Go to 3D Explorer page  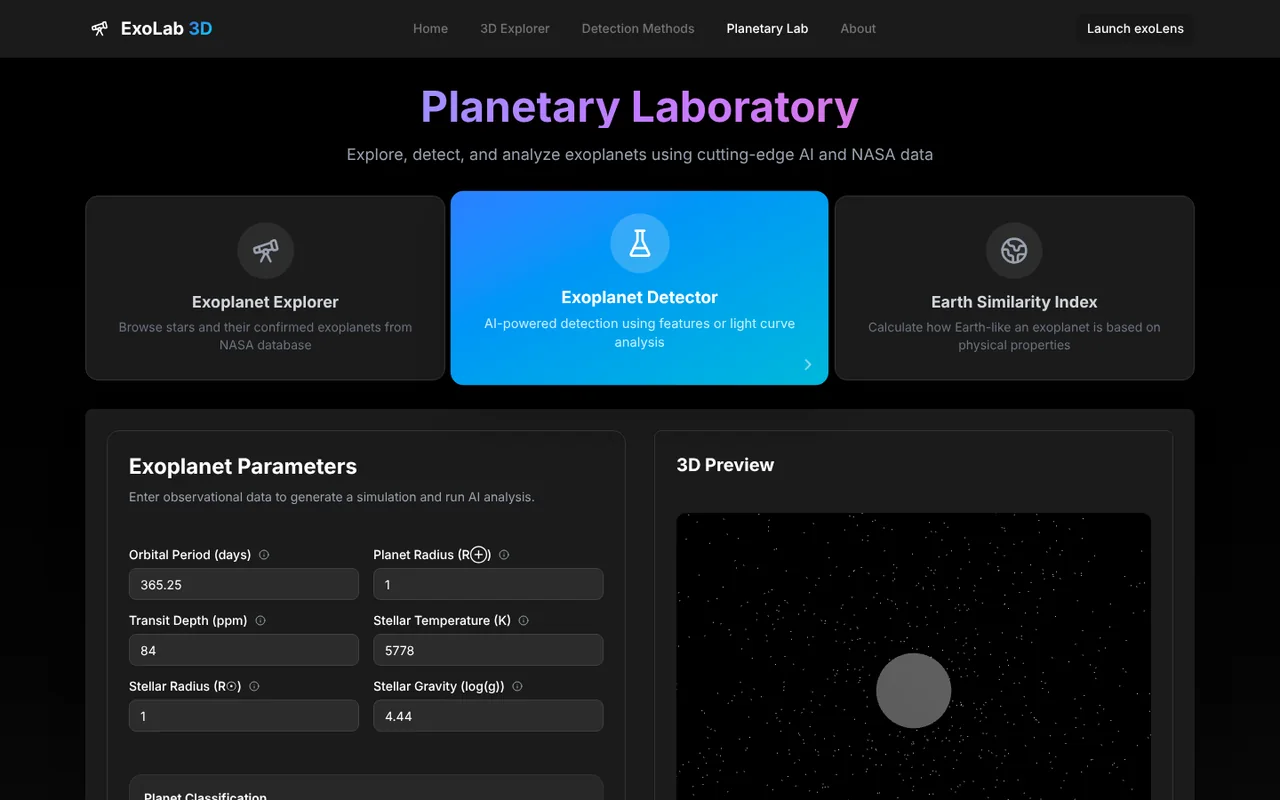click(x=515, y=28)
